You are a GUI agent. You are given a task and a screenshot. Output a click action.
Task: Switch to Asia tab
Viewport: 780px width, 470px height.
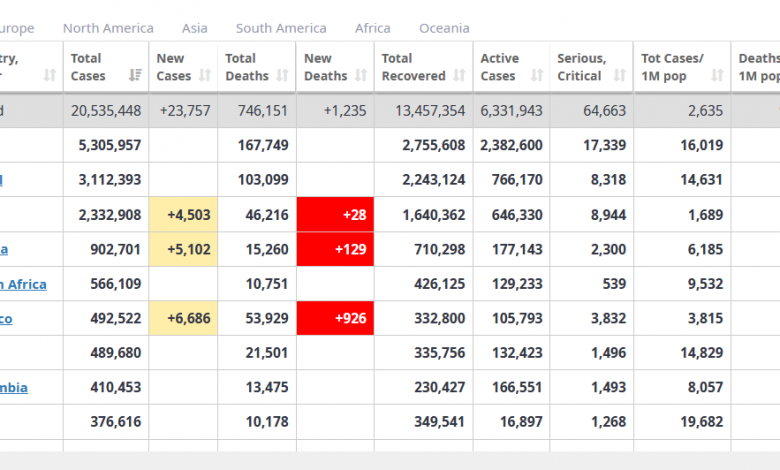point(195,28)
